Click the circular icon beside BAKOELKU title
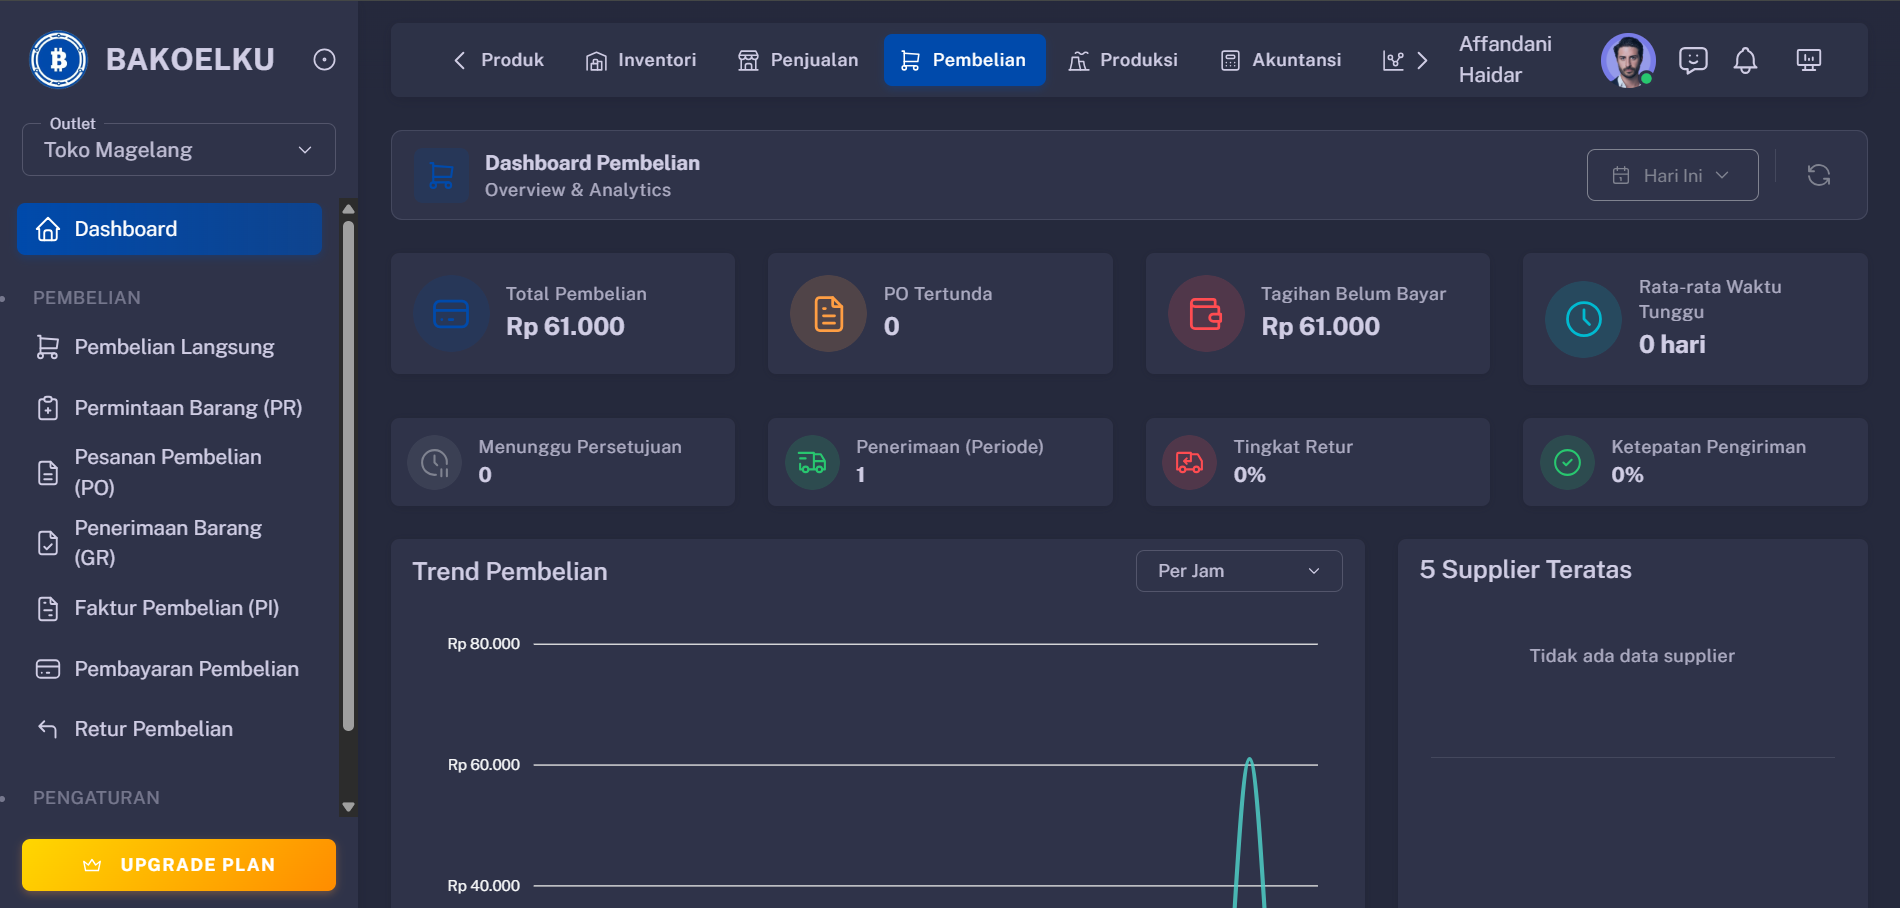 [323, 59]
